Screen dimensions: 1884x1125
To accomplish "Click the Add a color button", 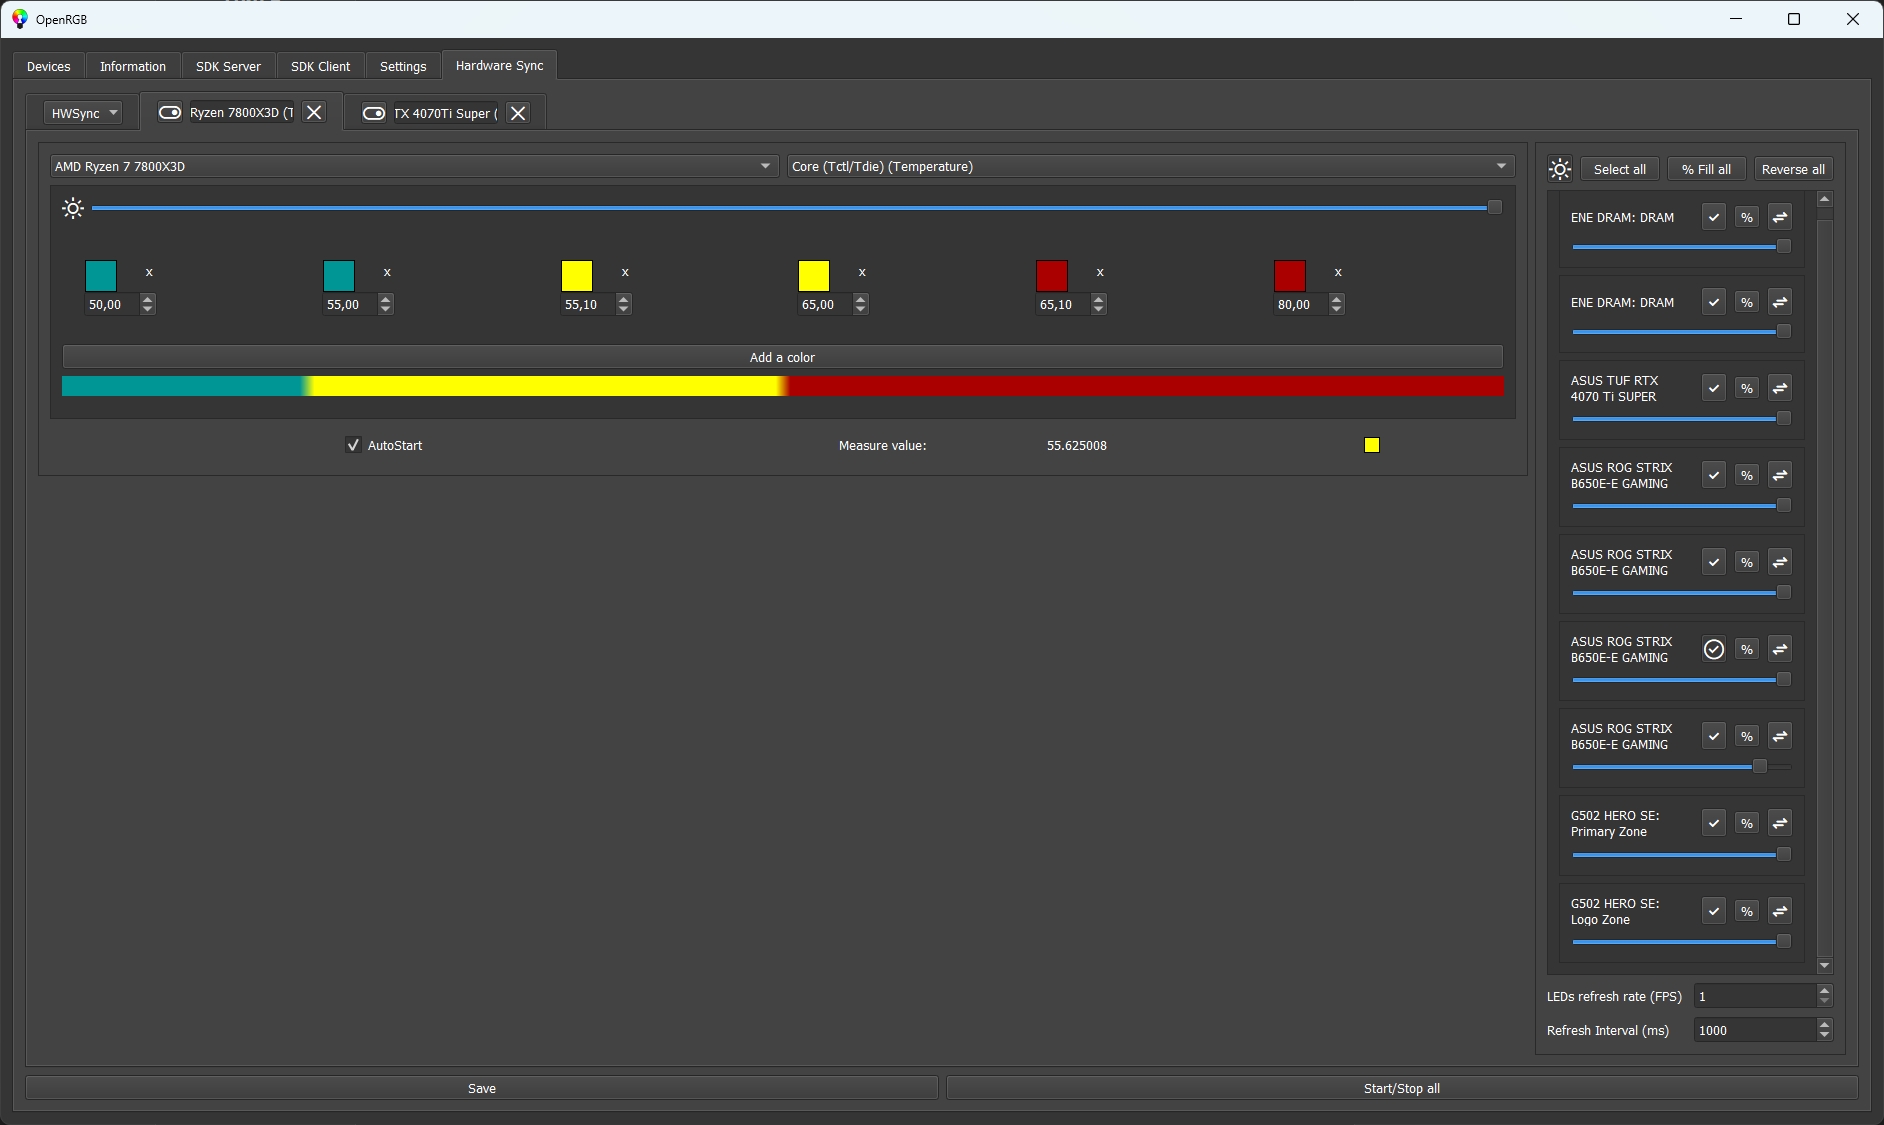I will tap(782, 357).
